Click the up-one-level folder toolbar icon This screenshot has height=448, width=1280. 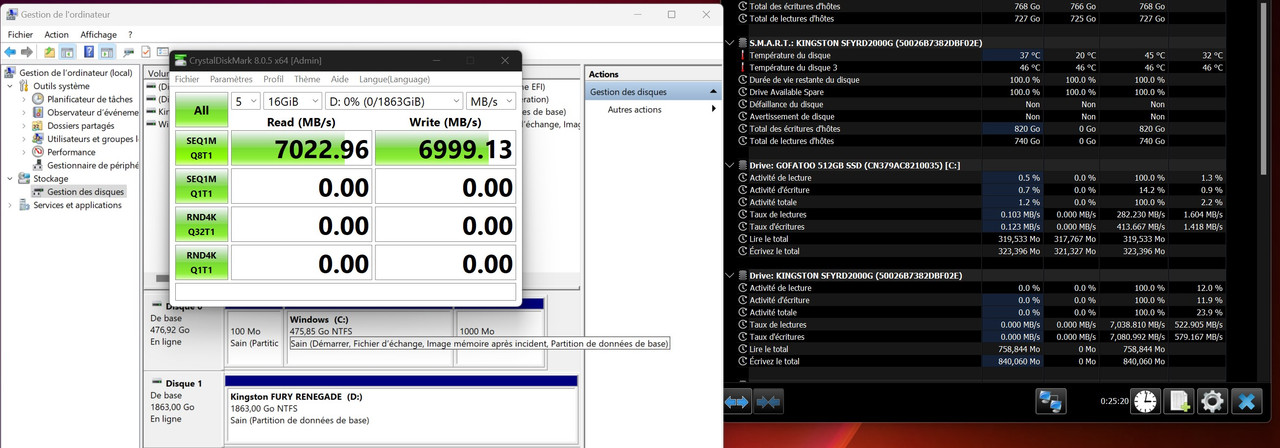50,52
